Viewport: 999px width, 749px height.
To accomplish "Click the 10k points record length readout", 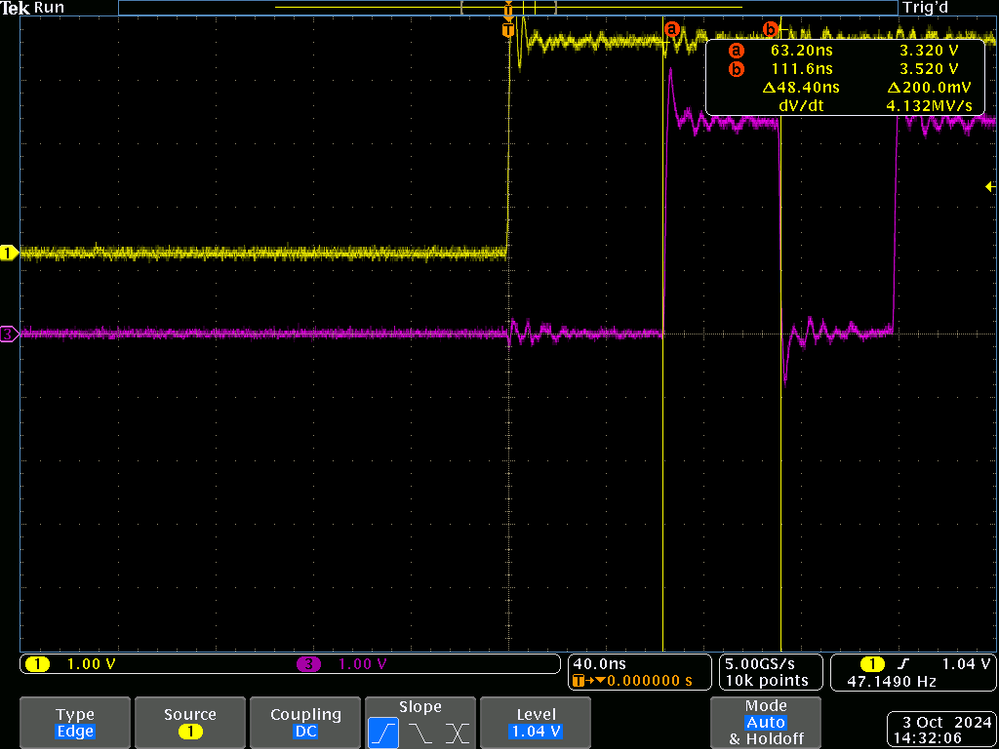I will [x=766, y=681].
